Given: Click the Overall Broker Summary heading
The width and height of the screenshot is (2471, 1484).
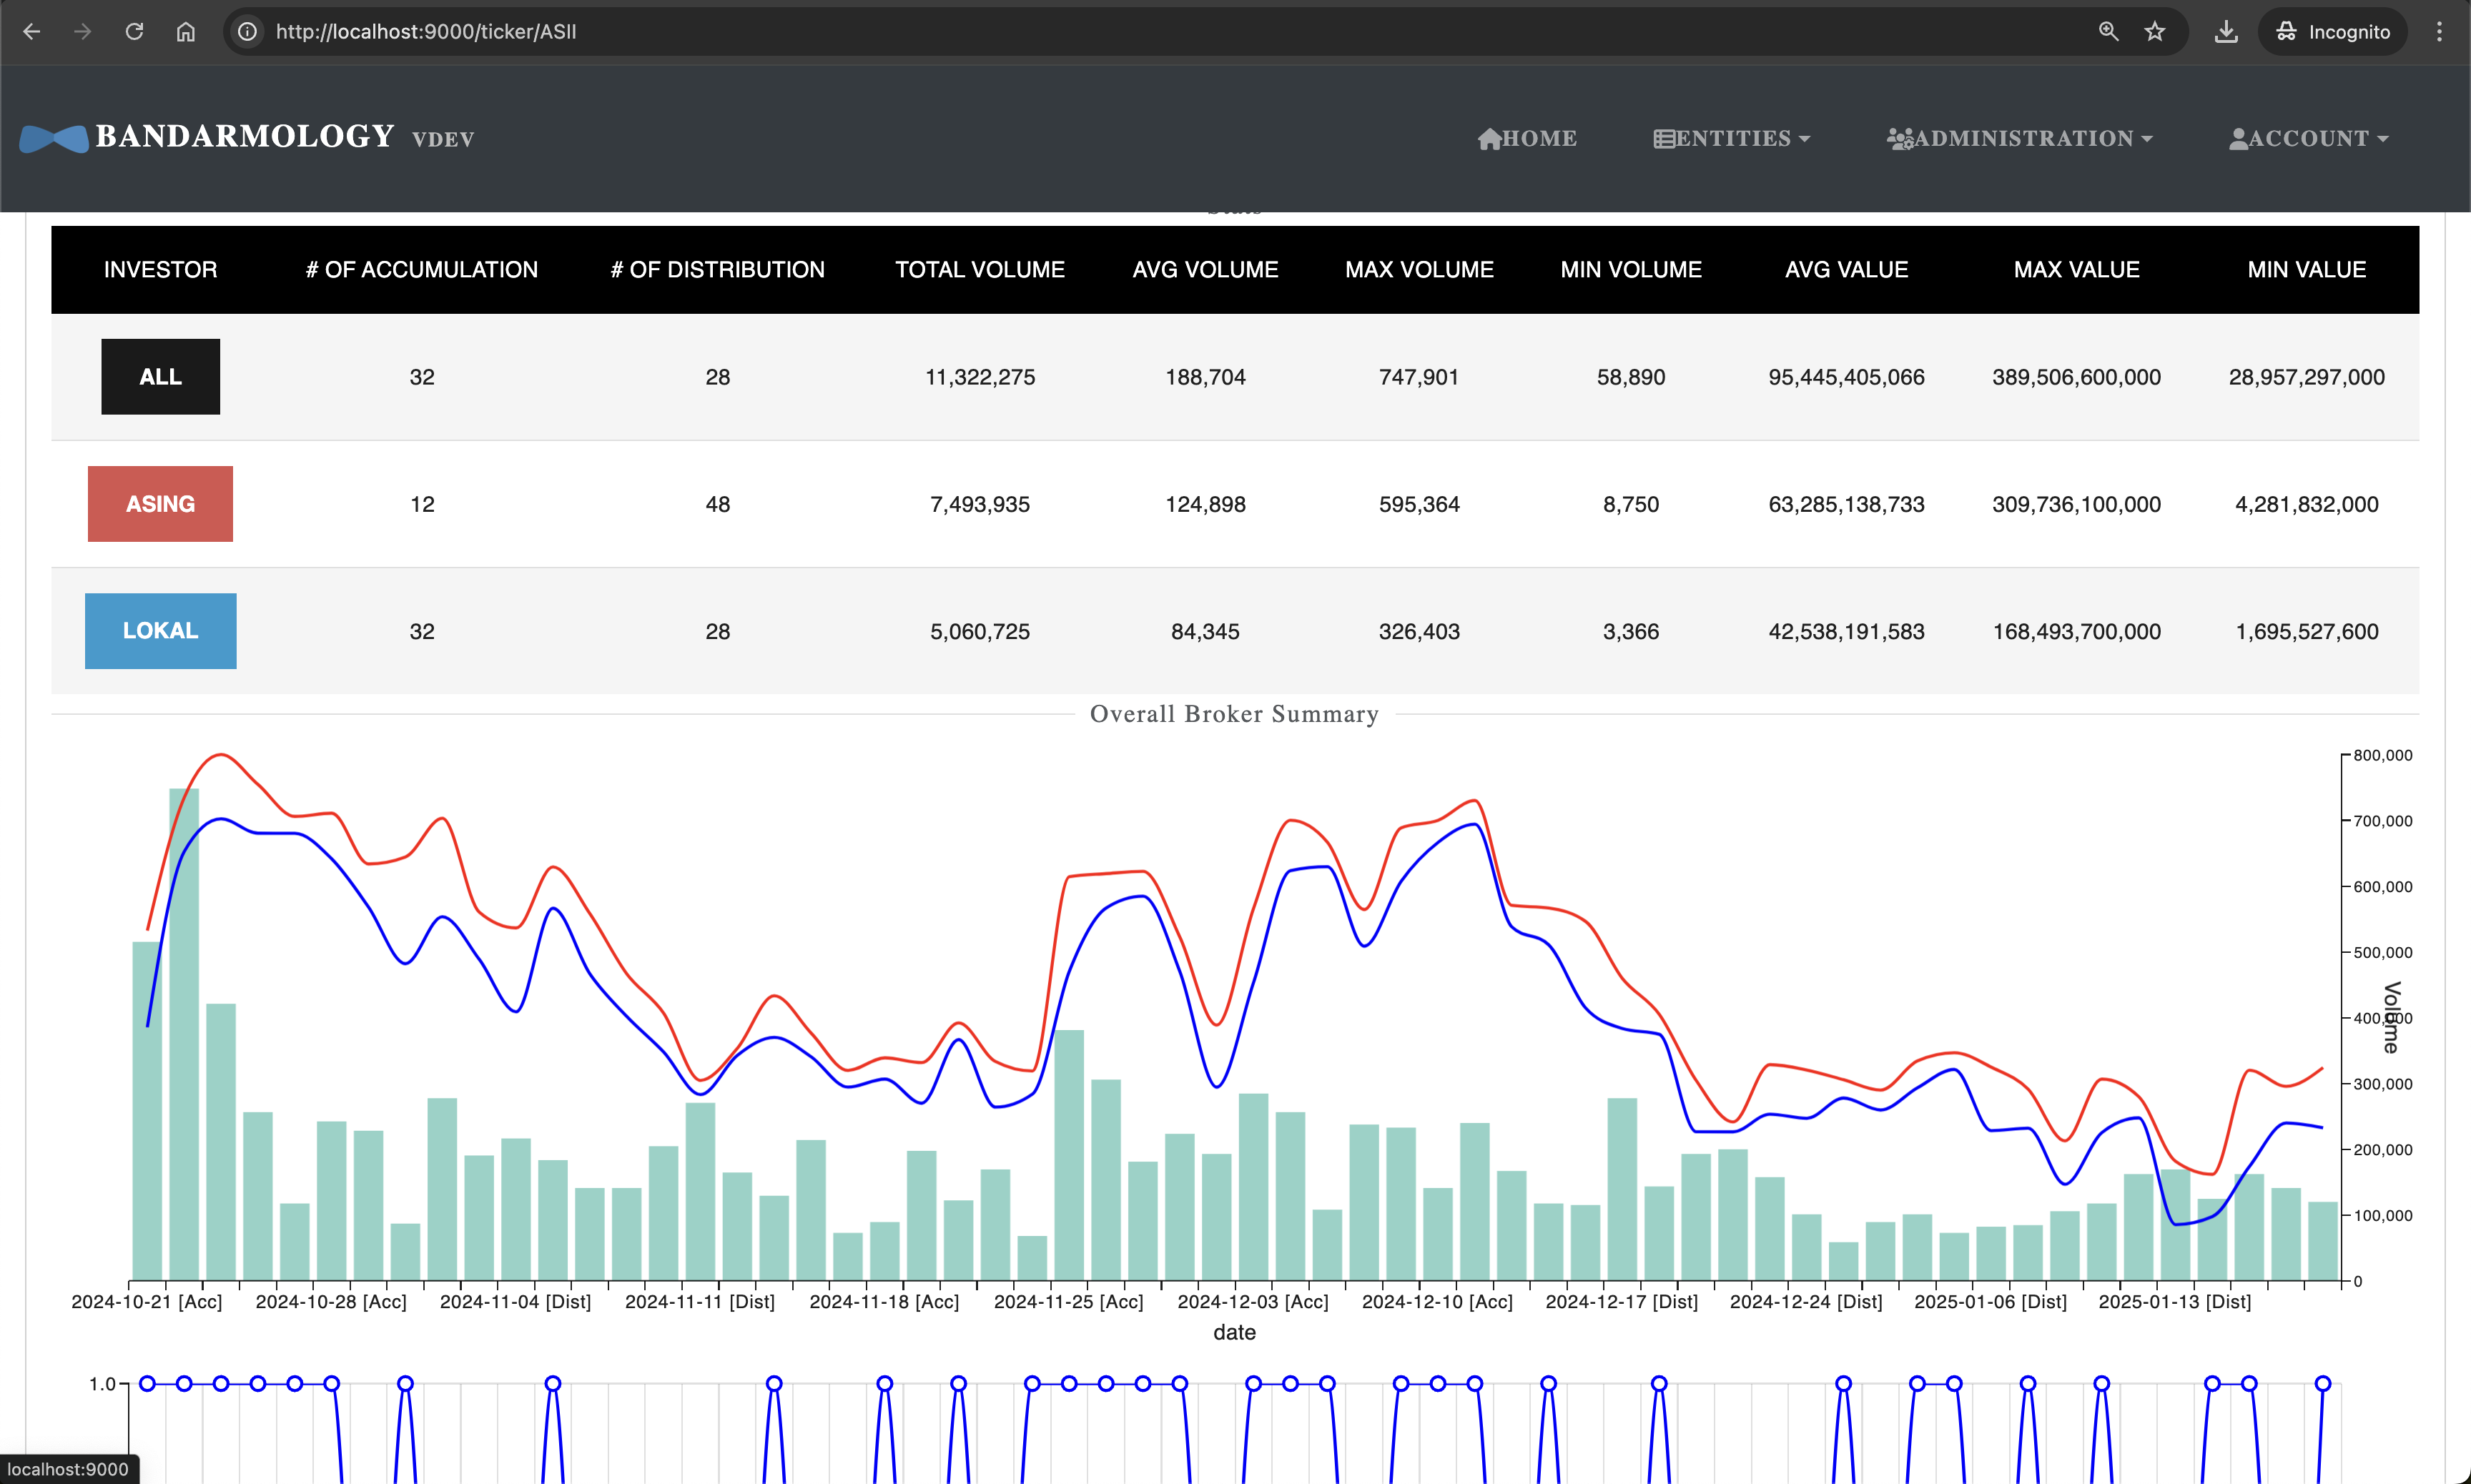Looking at the screenshot, I should 1234,714.
